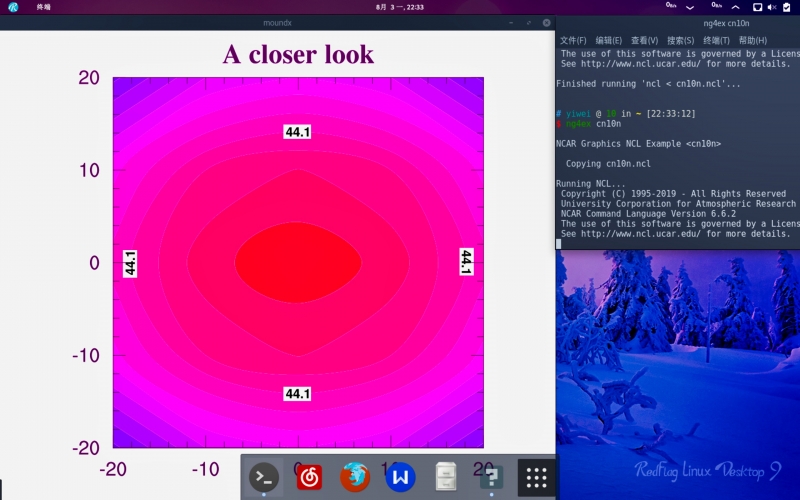Viewport: 800px width, 500px height.
Task: Open the 终端 application menu in top bar
Action: coord(44,7)
